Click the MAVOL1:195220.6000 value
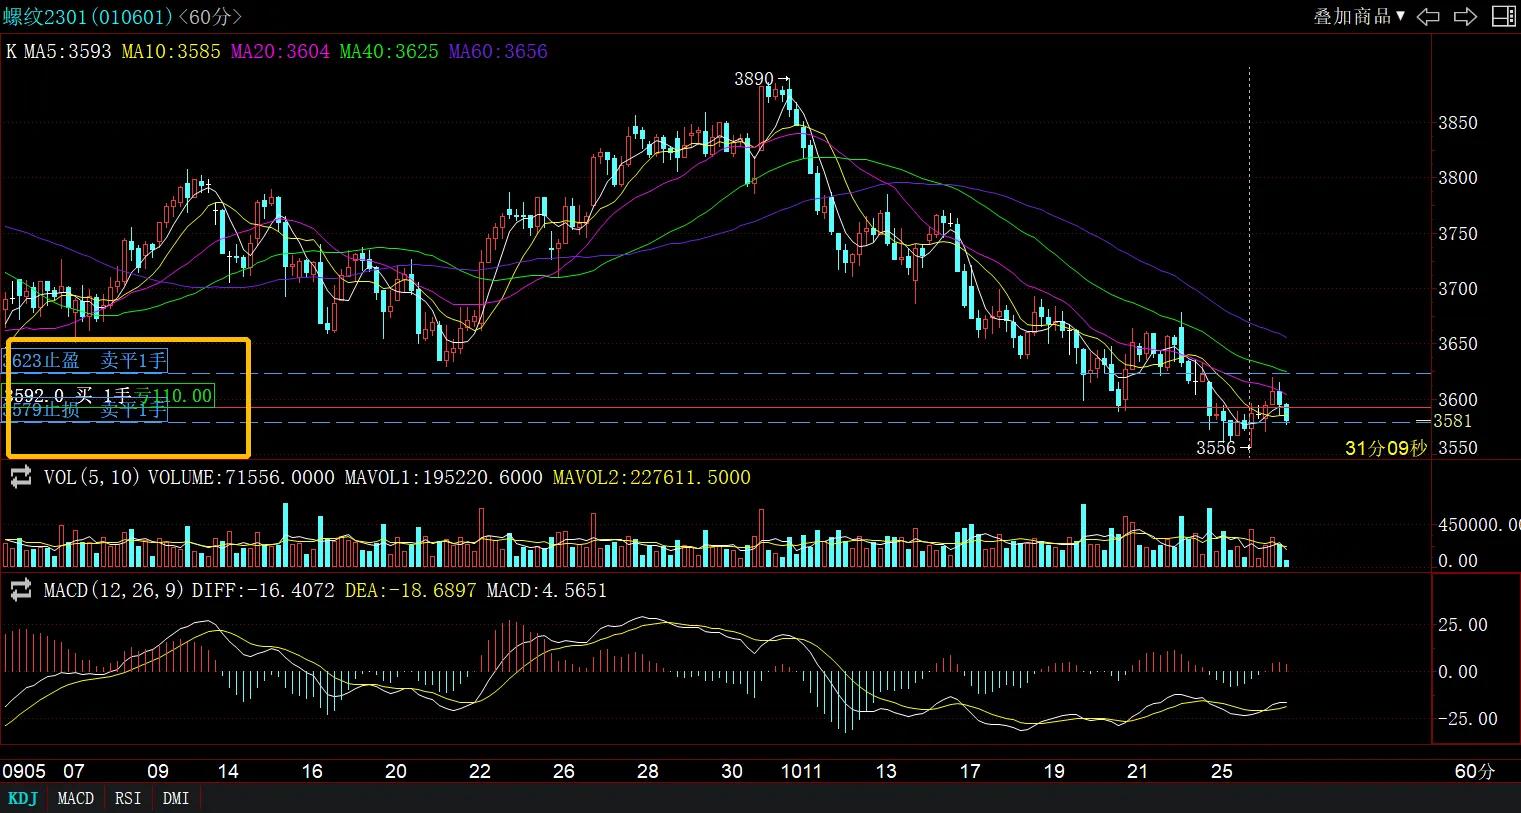The image size is (1521, 813). [x=443, y=478]
